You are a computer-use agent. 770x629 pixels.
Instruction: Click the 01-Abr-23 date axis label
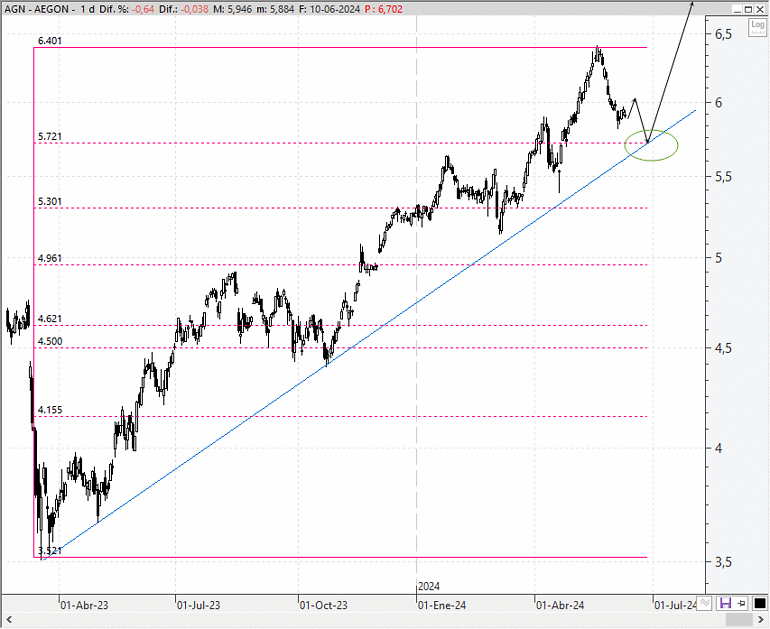(84, 605)
